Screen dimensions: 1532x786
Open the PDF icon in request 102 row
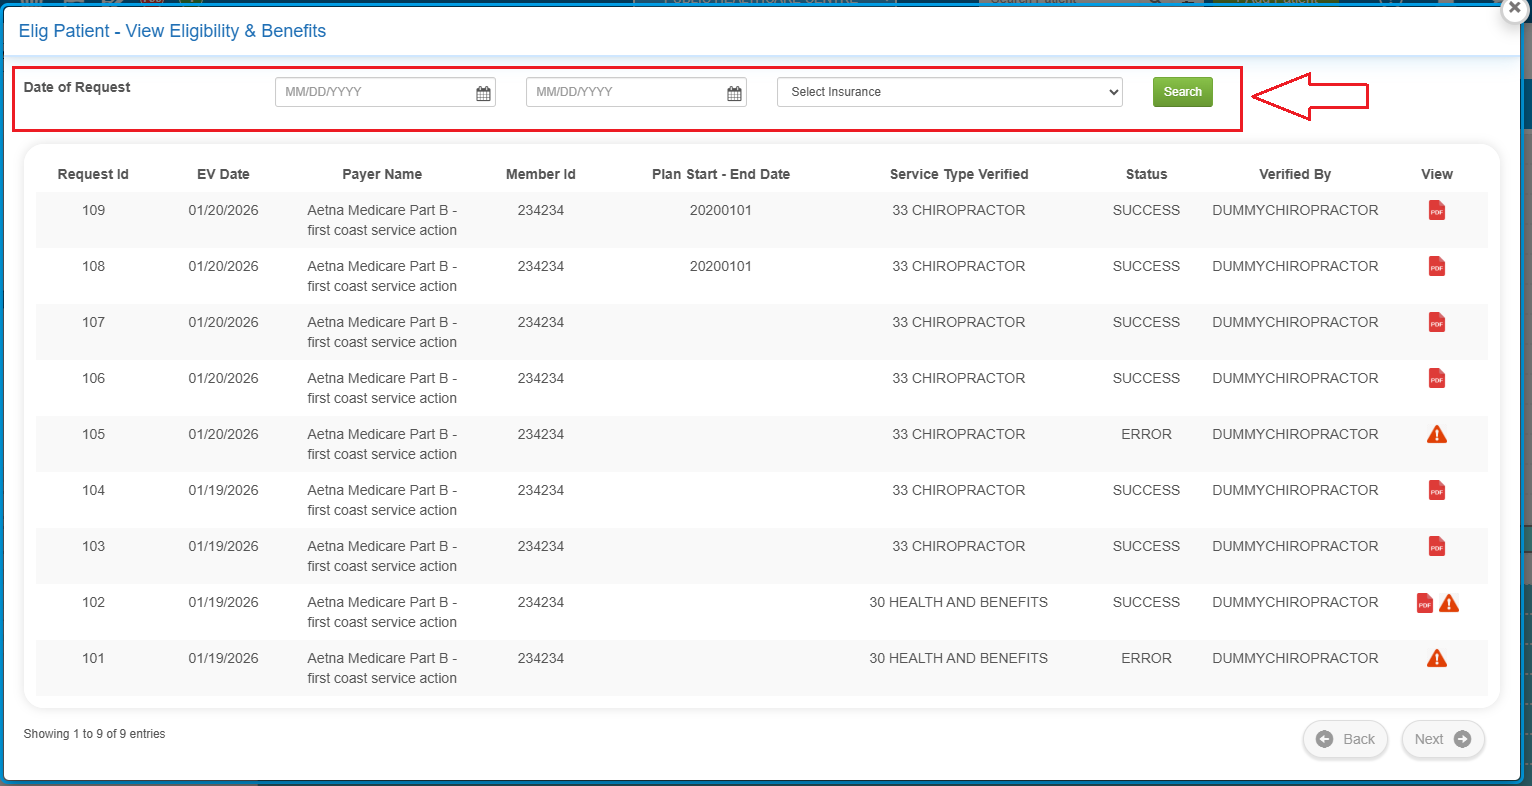tap(1424, 603)
